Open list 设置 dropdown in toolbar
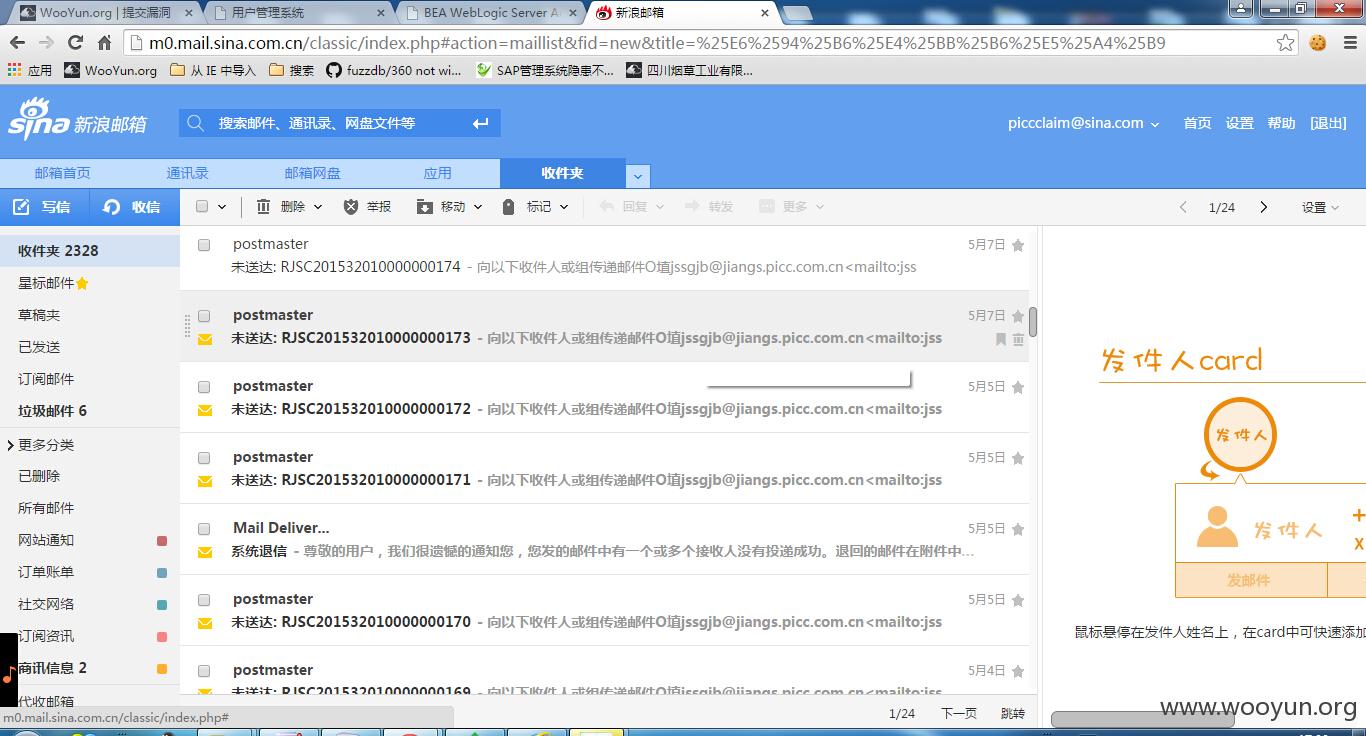 click(1320, 207)
